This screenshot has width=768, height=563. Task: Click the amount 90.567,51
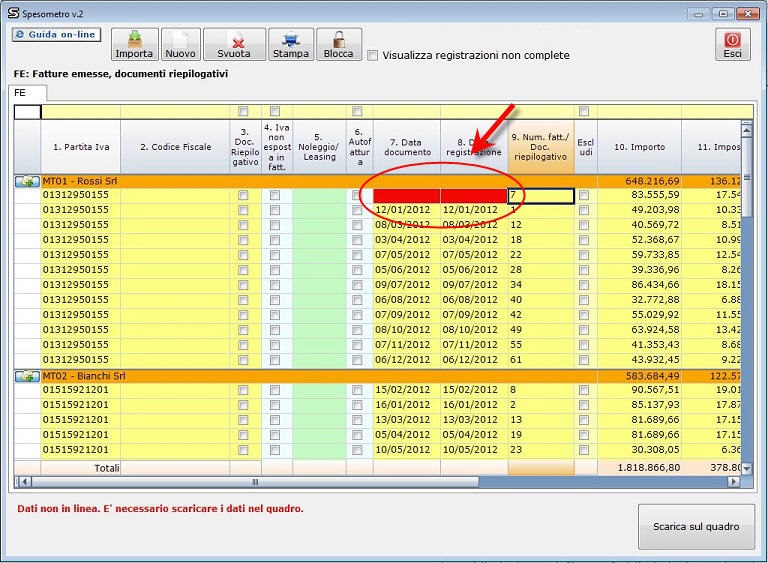655,390
